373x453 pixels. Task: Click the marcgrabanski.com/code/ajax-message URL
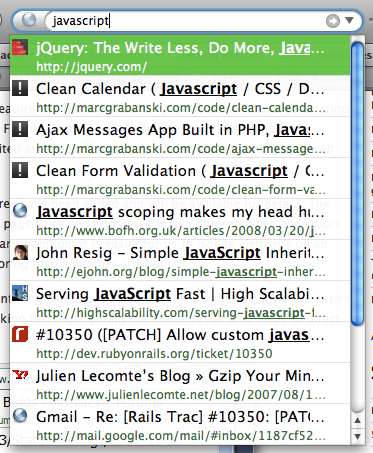(x=181, y=149)
